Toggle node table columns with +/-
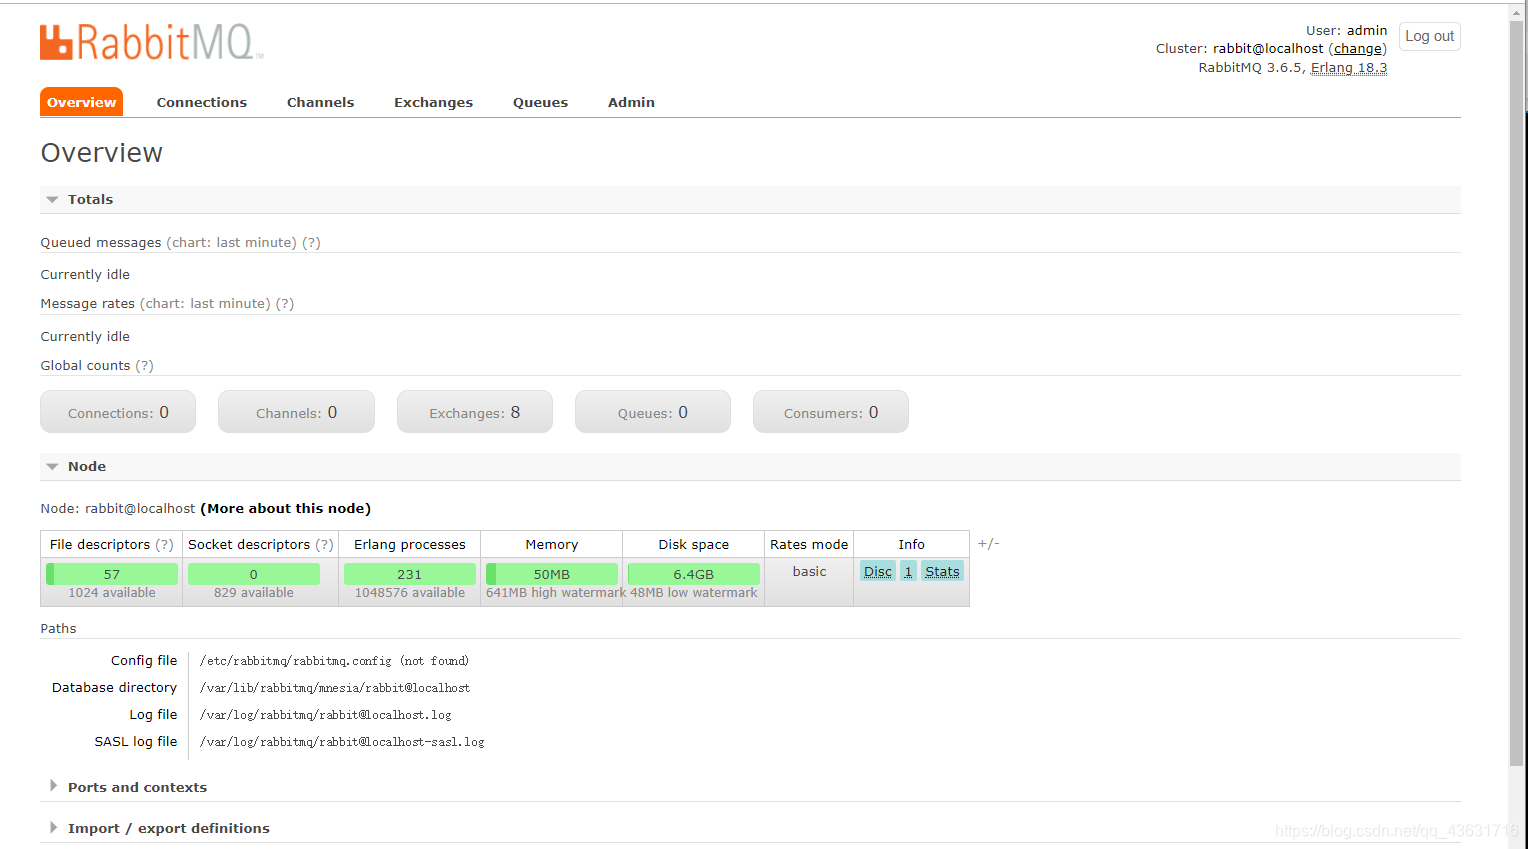1528x849 pixels. [x=988, y=543]
